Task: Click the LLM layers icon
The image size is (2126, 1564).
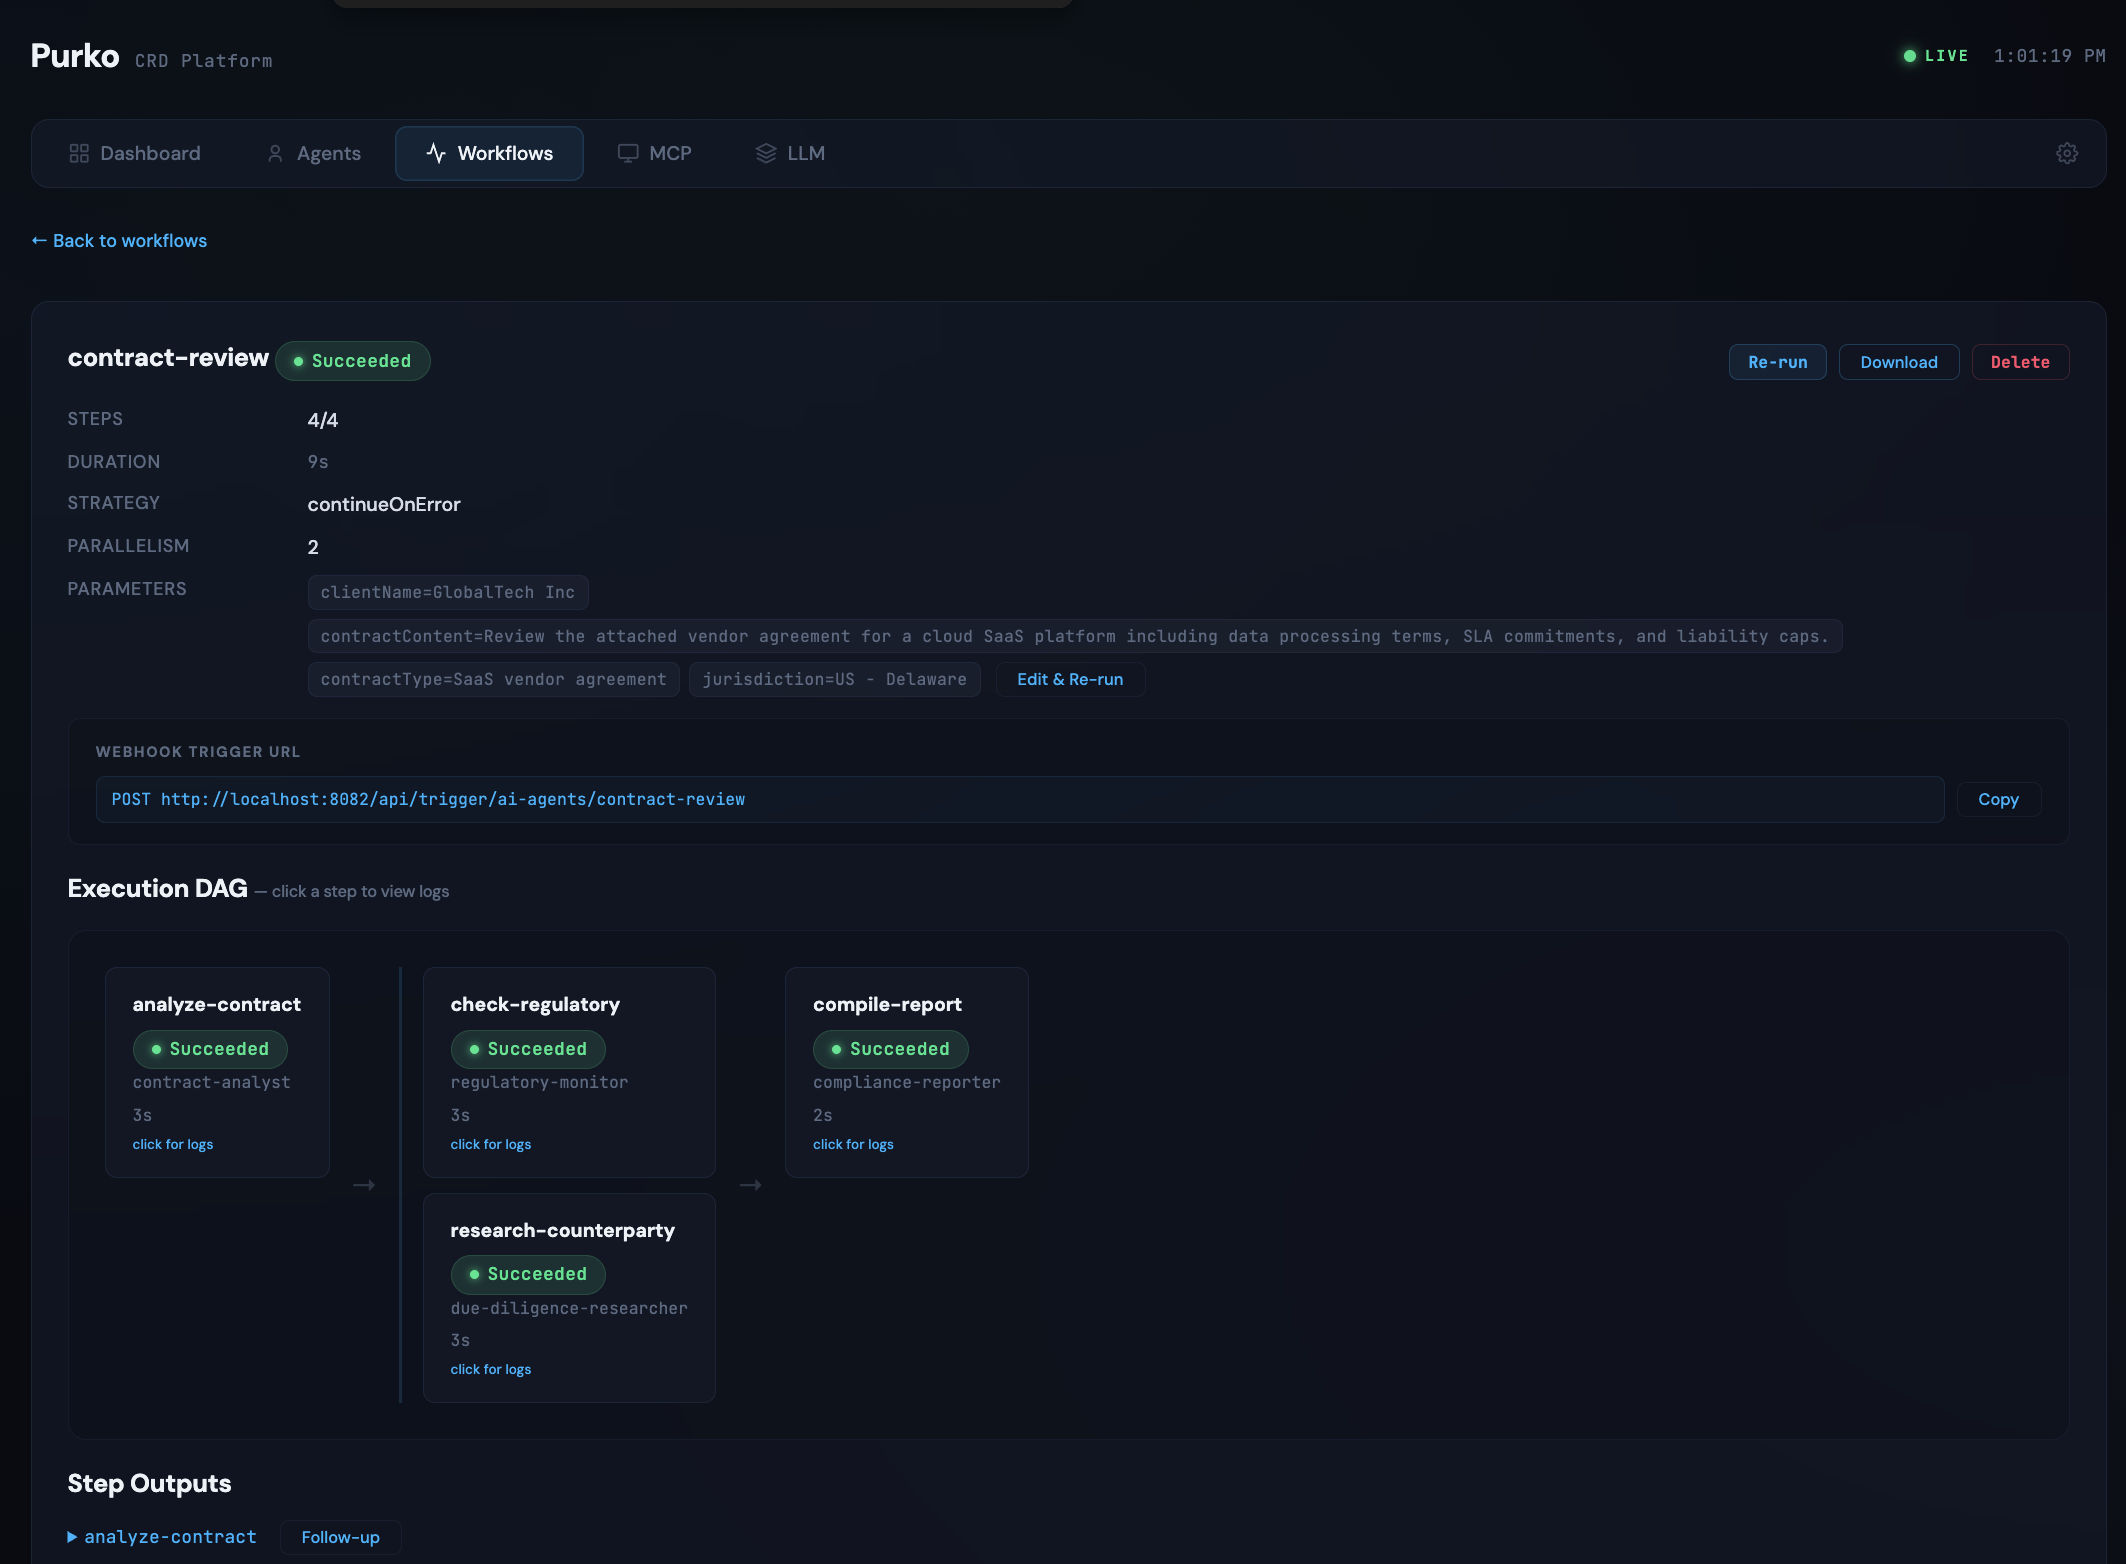Action: (766, 153)
